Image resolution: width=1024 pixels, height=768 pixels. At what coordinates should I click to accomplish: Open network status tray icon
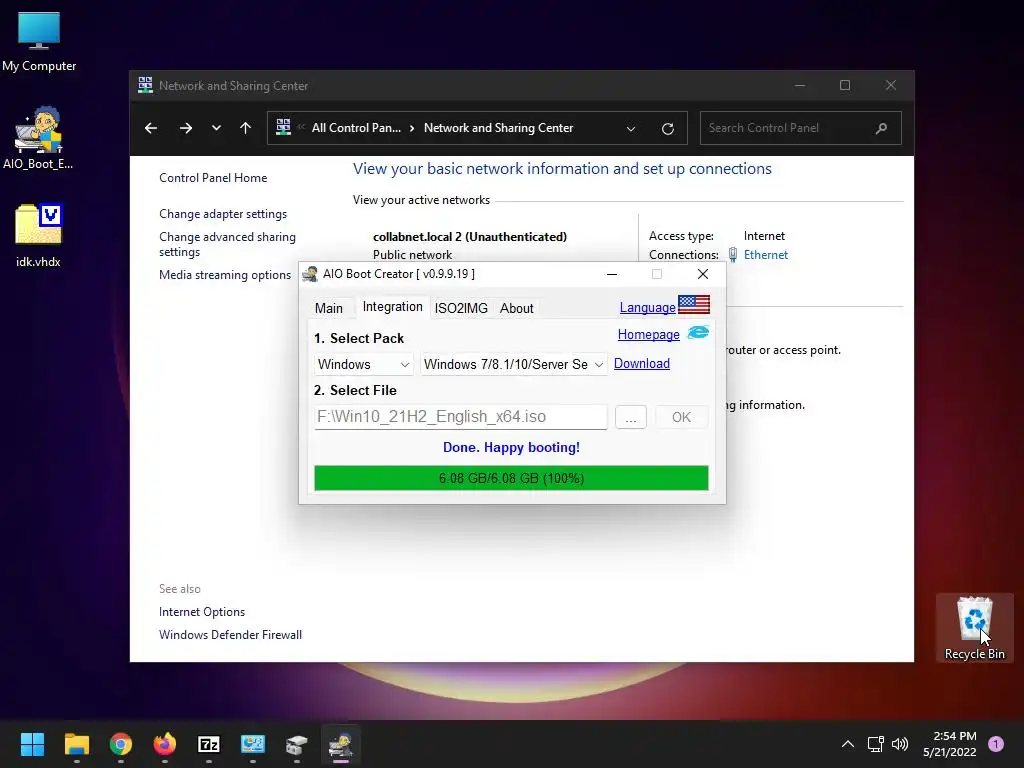875,744
